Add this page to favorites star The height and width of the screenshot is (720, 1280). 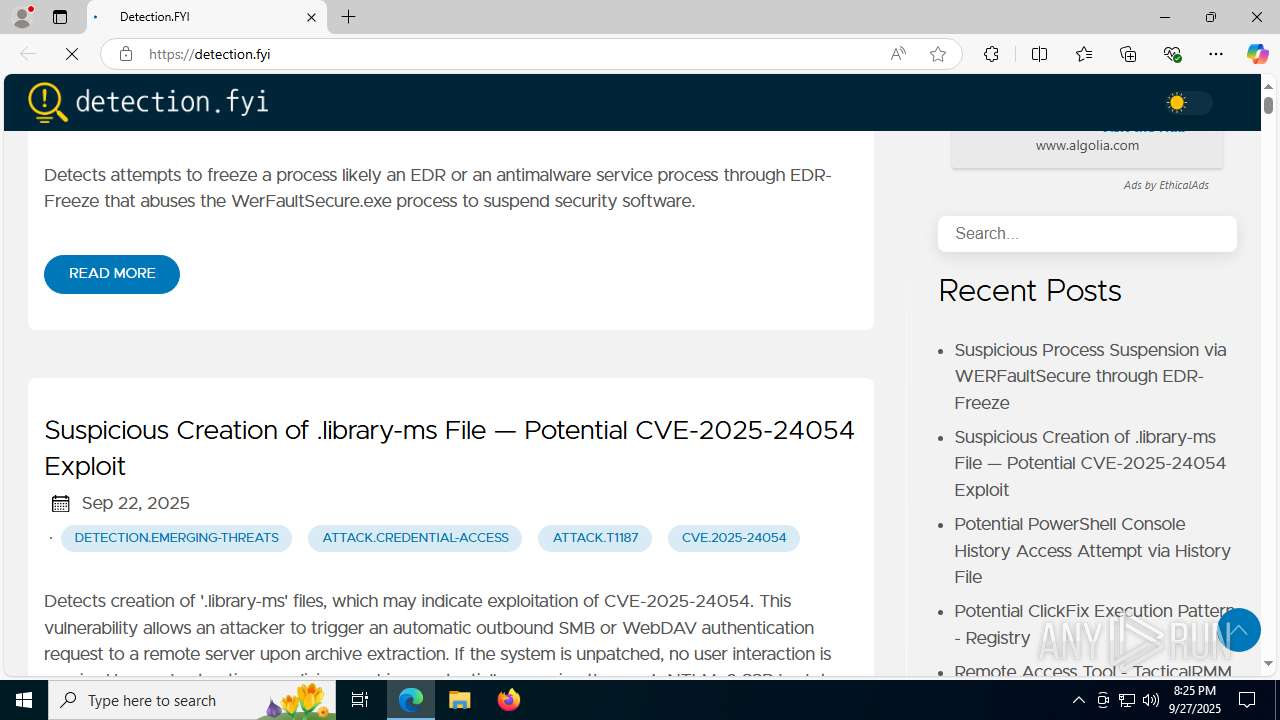[938, 54]
